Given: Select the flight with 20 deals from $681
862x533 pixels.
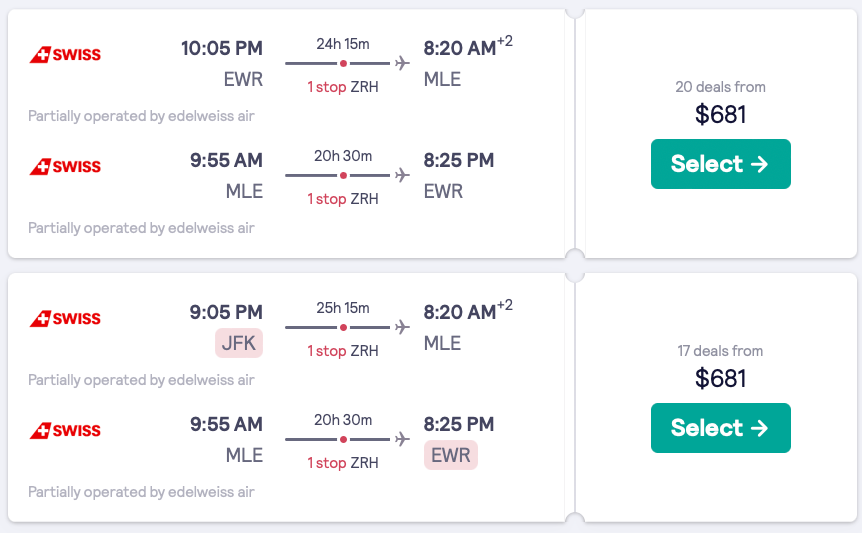Looking at the screenshot, I should tap(720, 164).
